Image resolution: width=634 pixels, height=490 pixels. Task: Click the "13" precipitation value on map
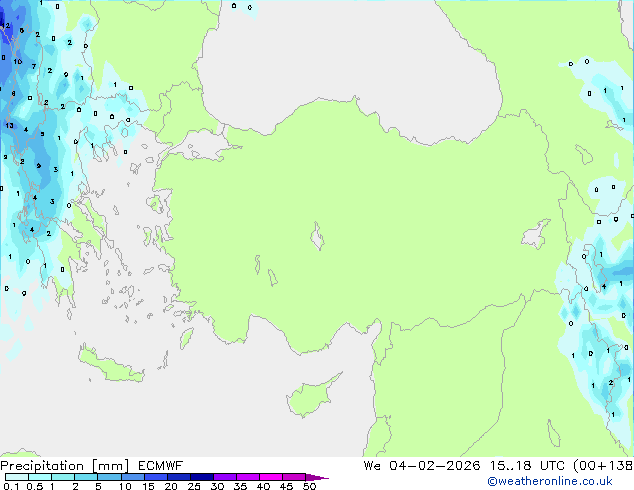pos(9,125)
